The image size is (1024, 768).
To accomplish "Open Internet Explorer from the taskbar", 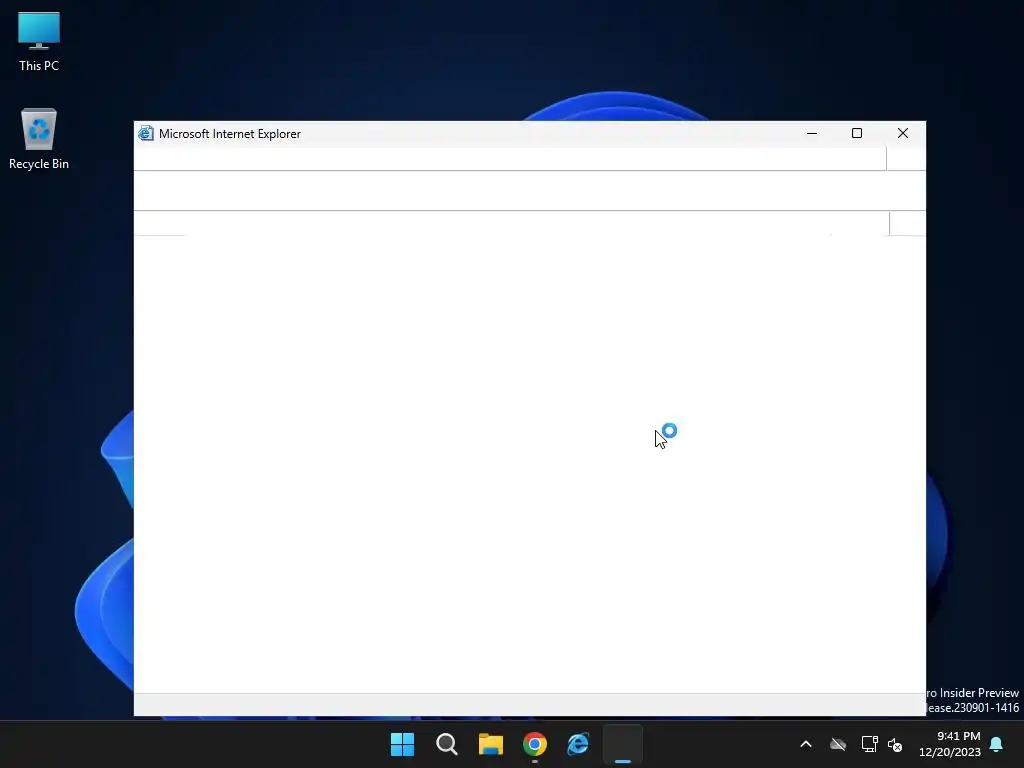I will pos(579,744).
